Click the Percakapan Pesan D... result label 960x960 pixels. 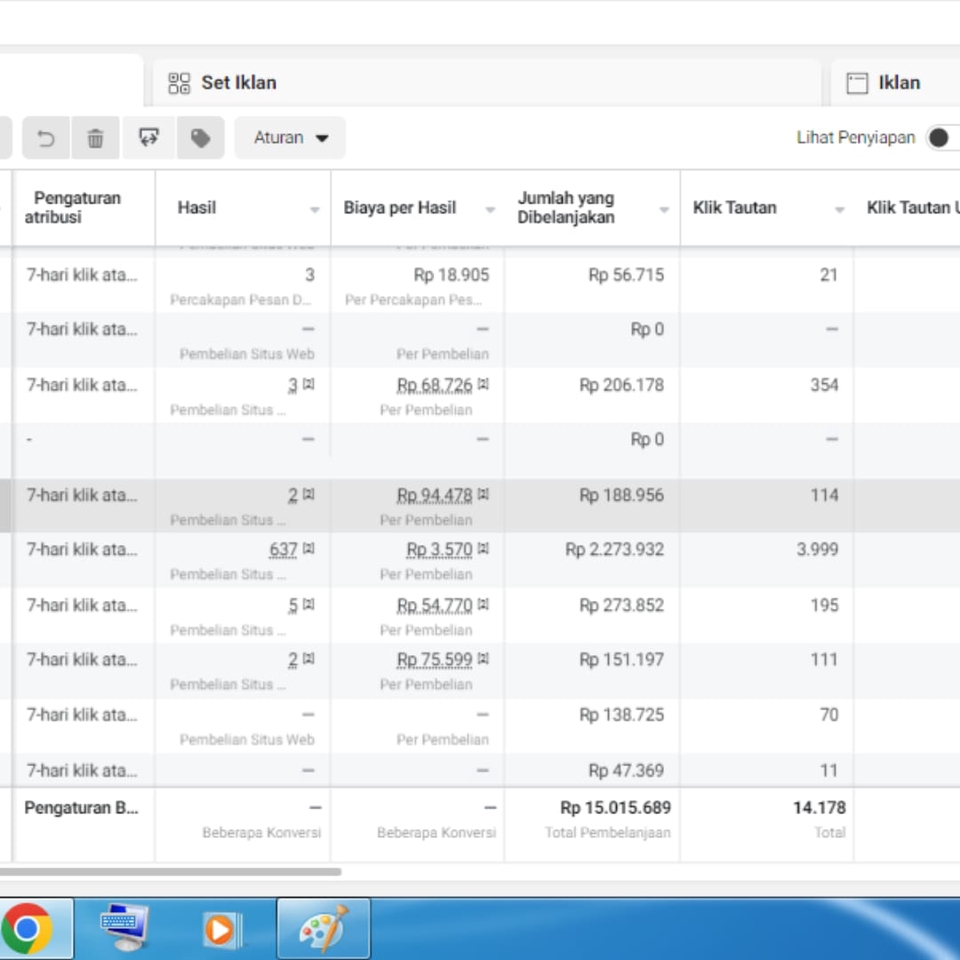point(241,300)
